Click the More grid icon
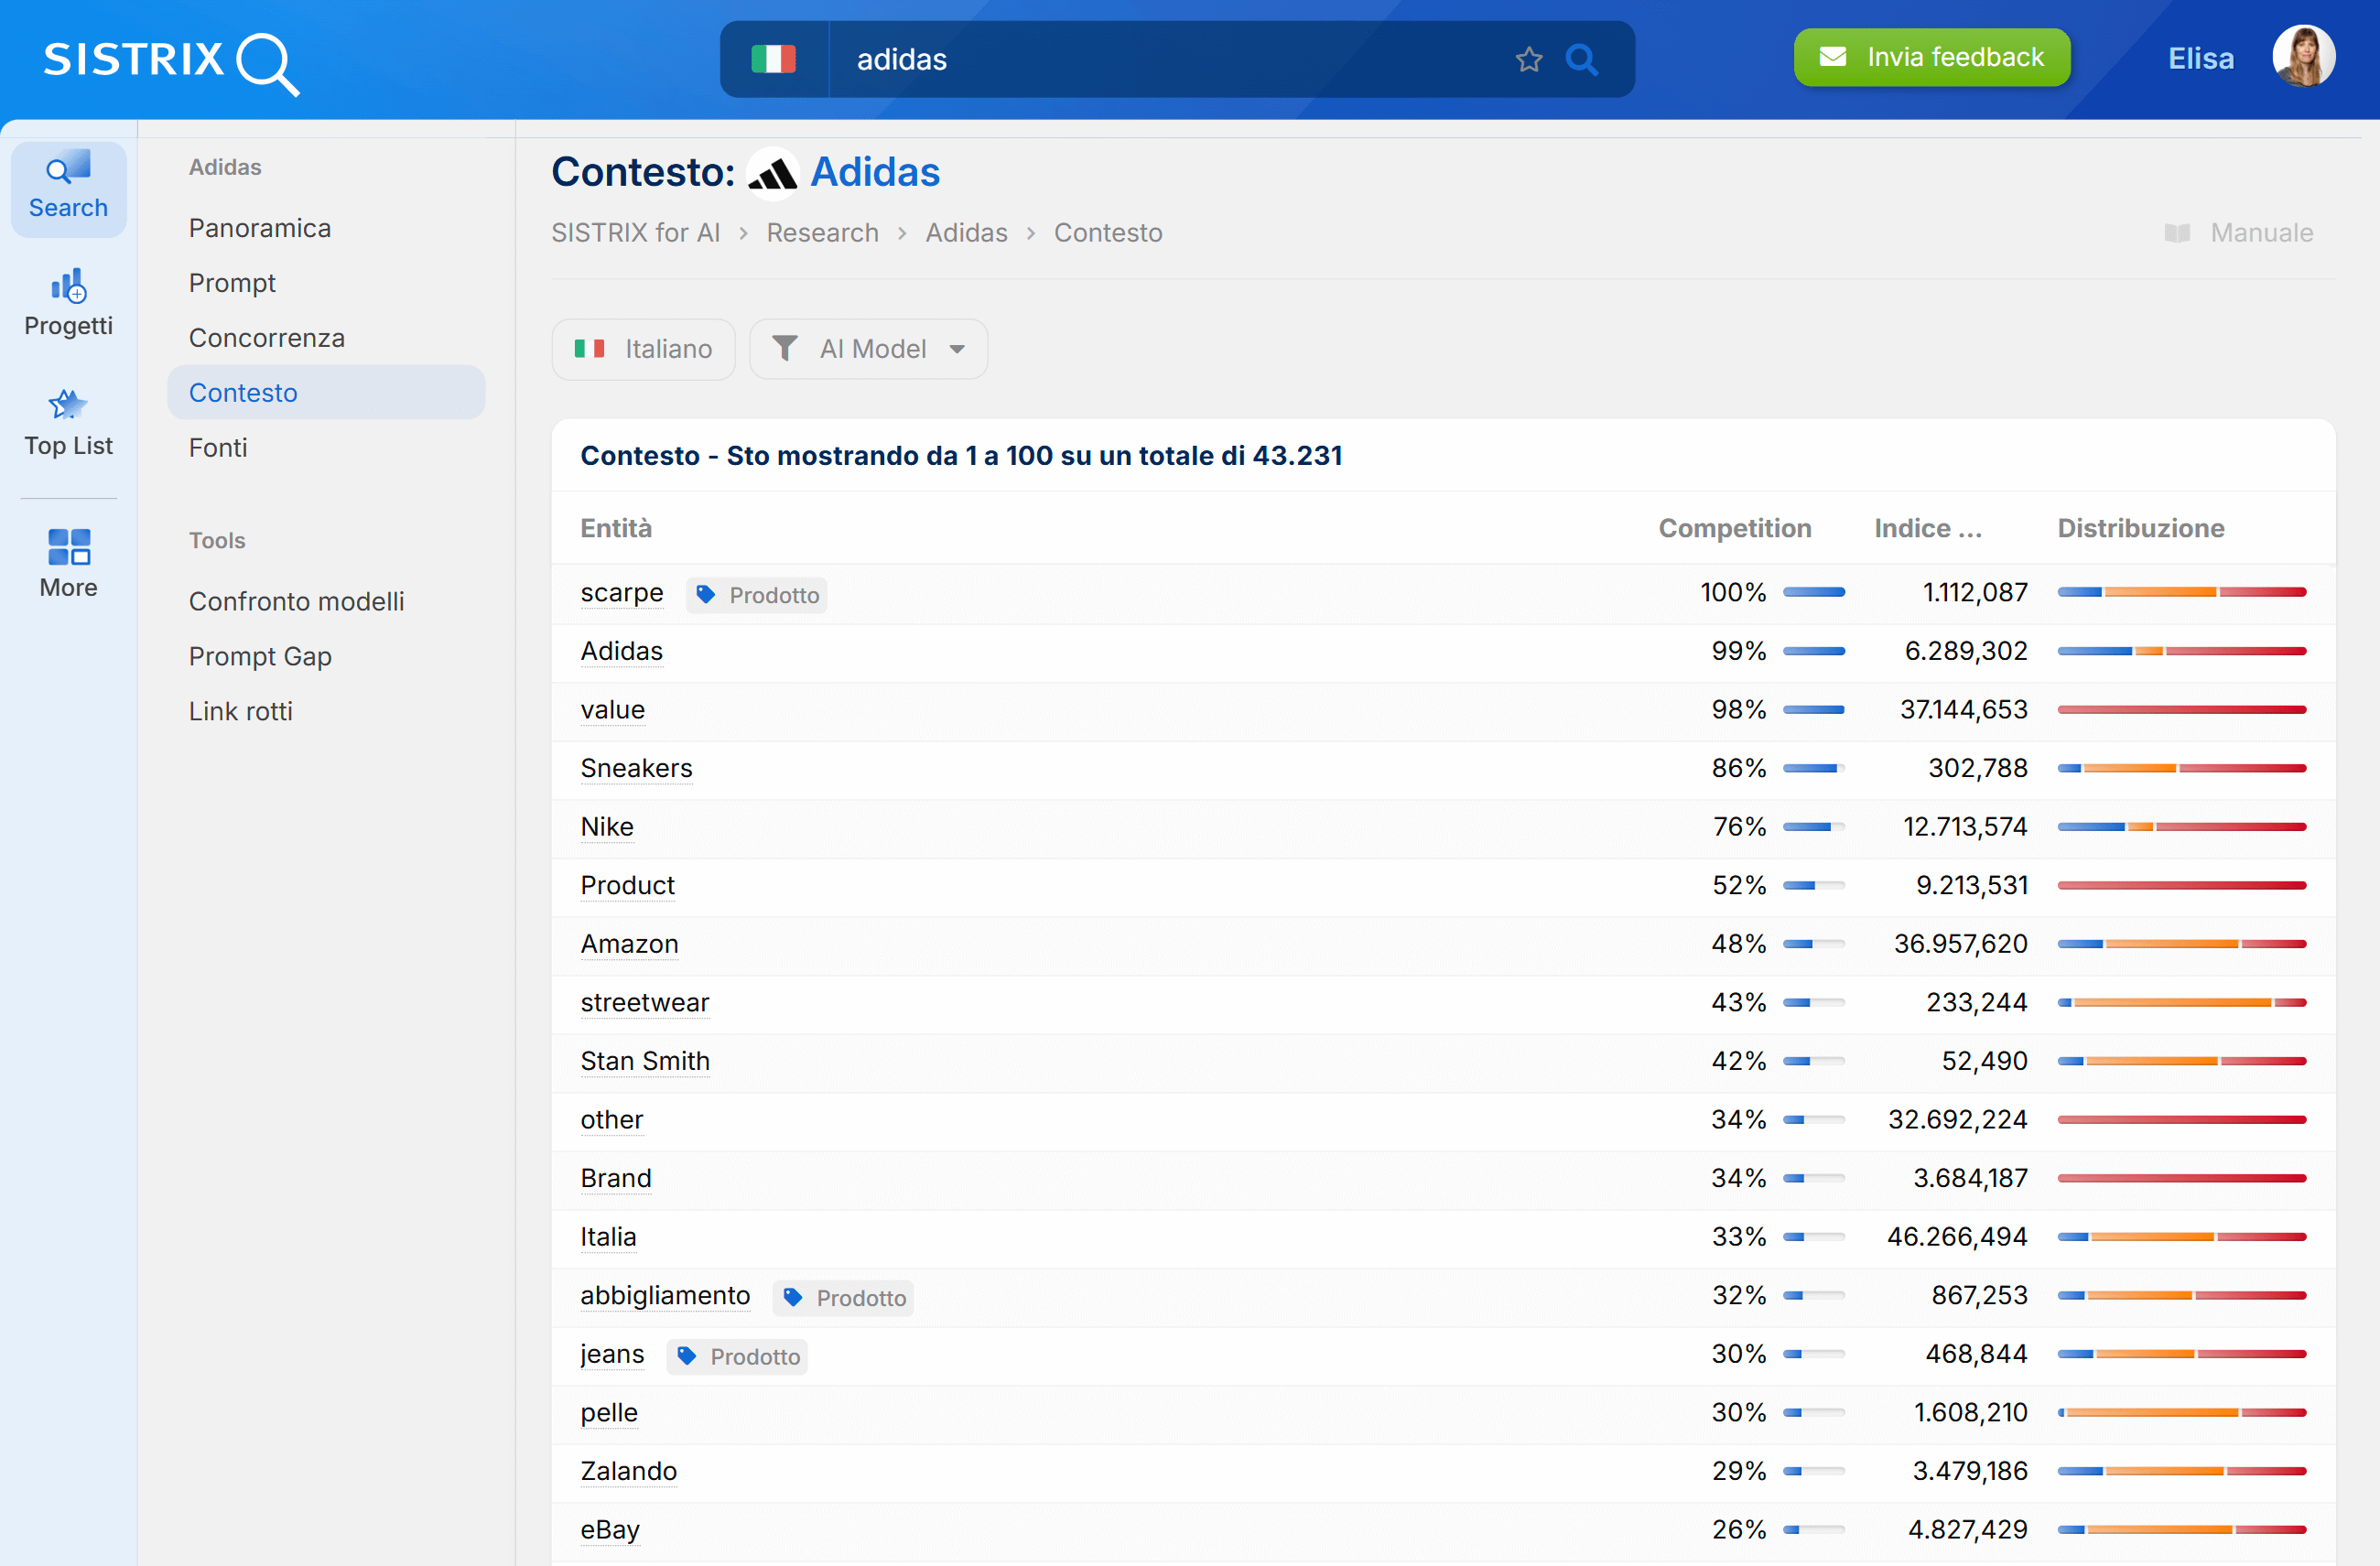 (x=67, y=546)
